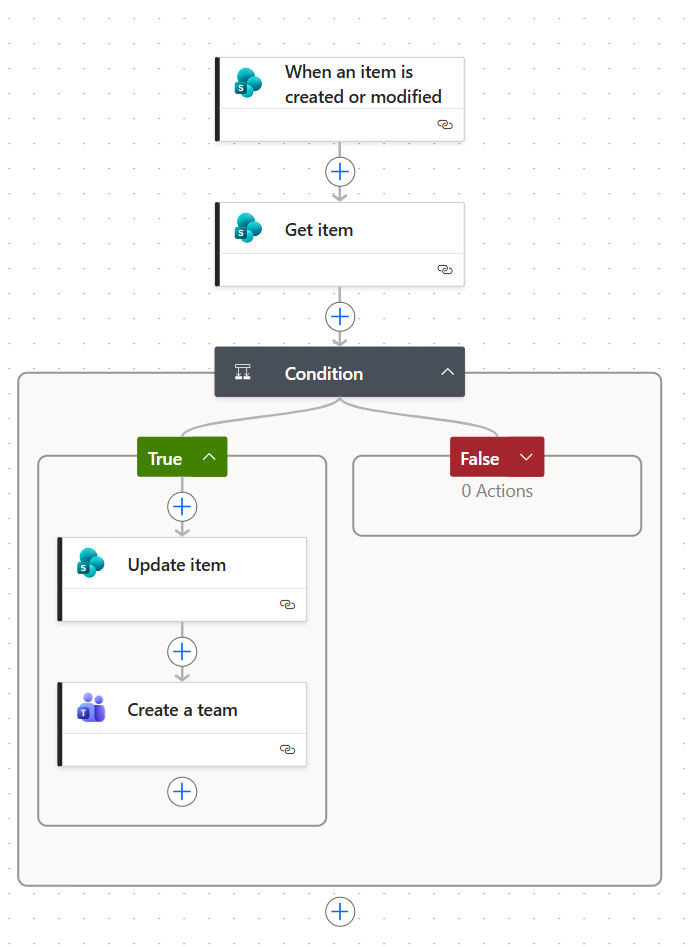Click the Microsoft Teams icon on Create a team
Screen dimensions: 694x947
[91, 708]
